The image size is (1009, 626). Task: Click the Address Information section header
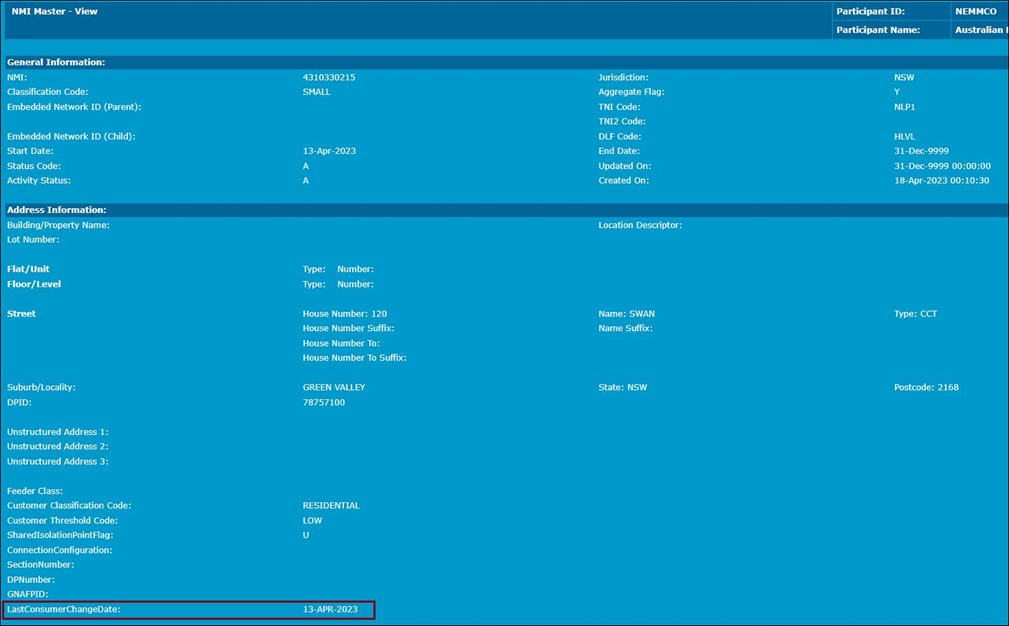tap(56, 210)
